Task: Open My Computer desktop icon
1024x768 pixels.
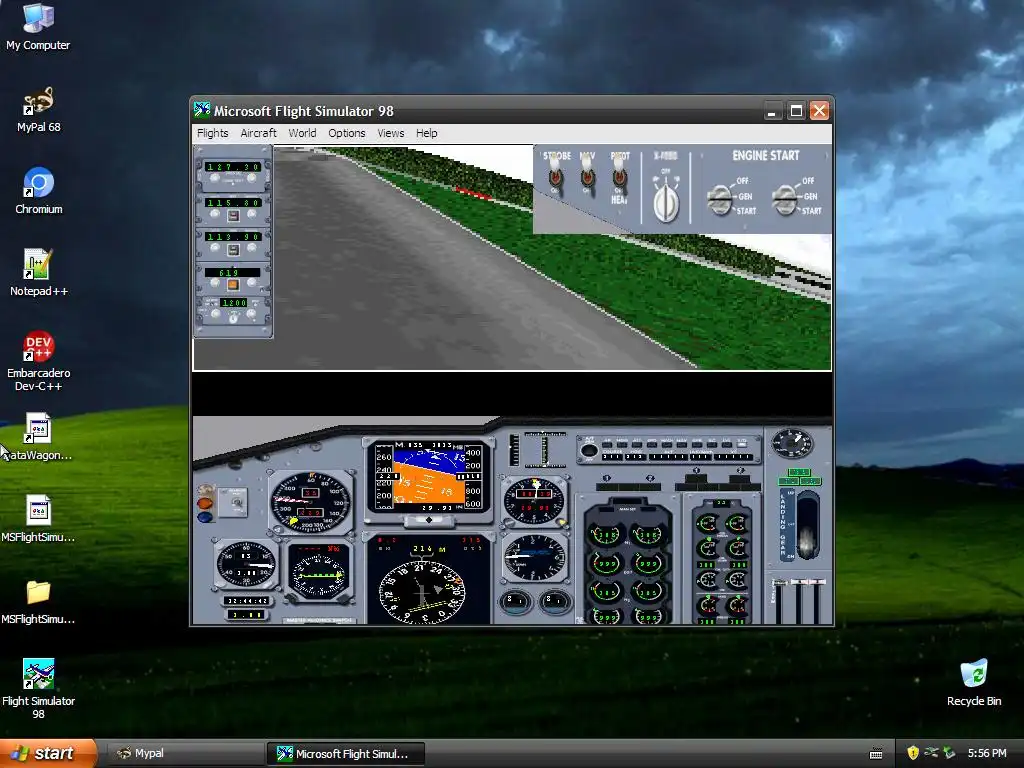Action: tap(38, 27)
